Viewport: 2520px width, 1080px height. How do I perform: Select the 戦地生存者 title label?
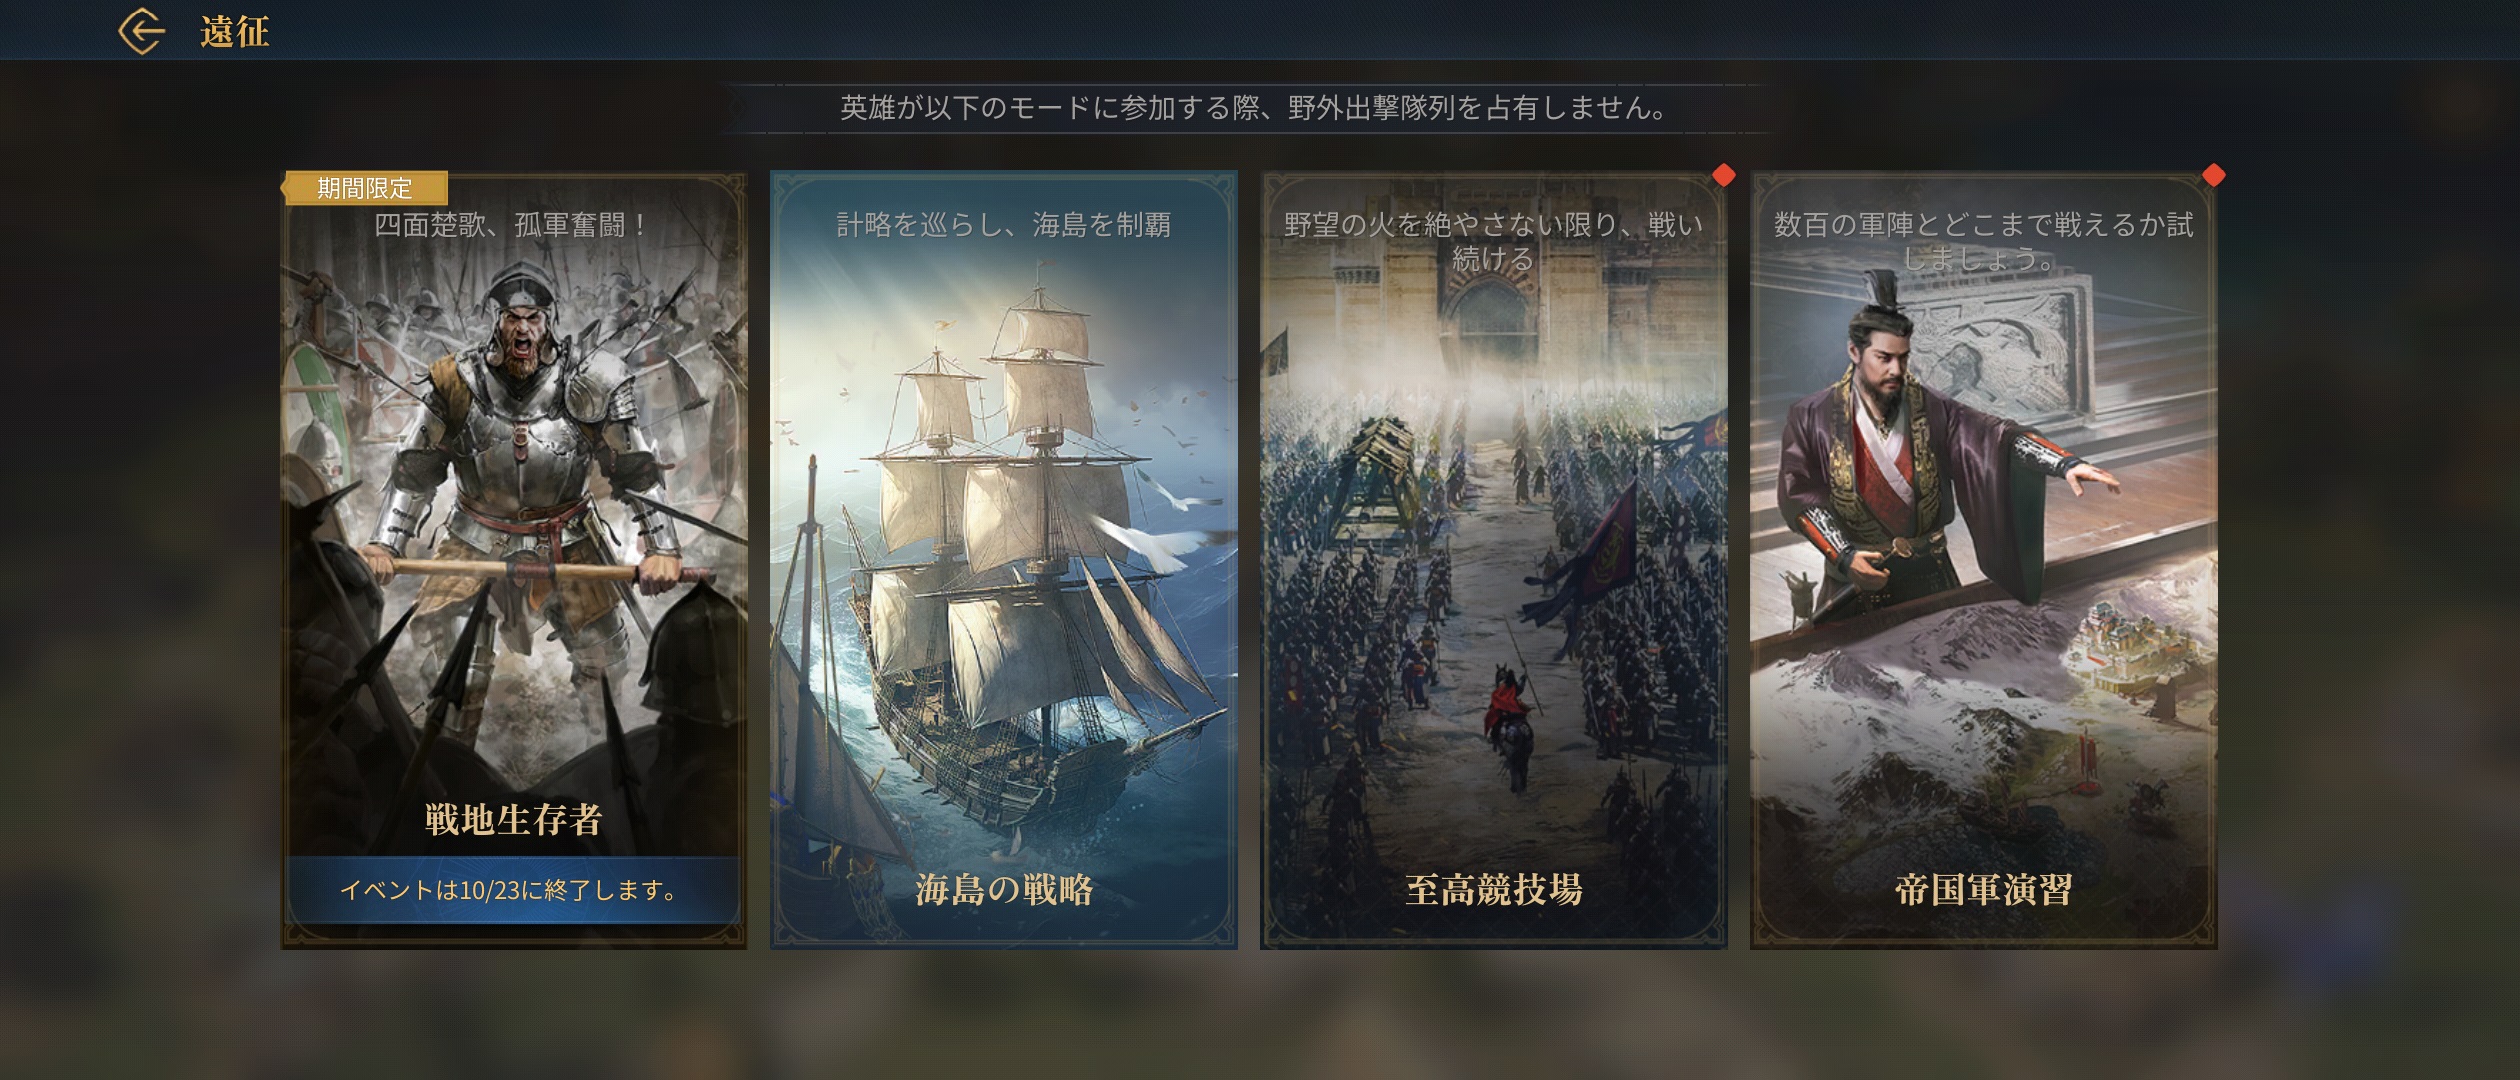point(513,820)
